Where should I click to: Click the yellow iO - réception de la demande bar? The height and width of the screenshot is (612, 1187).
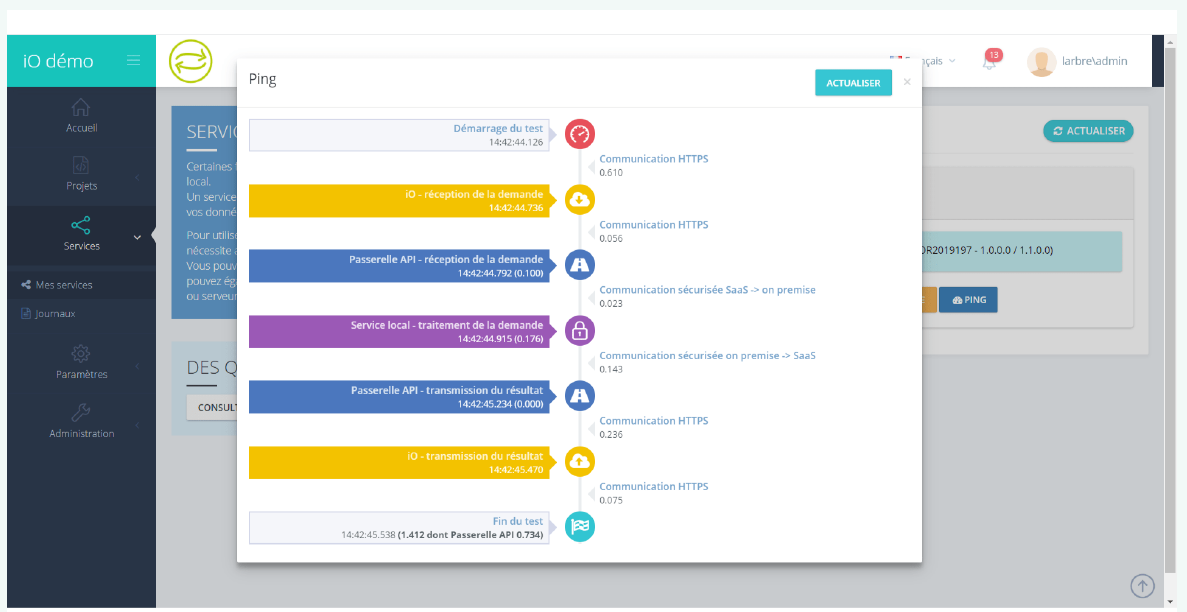(399, 201)
